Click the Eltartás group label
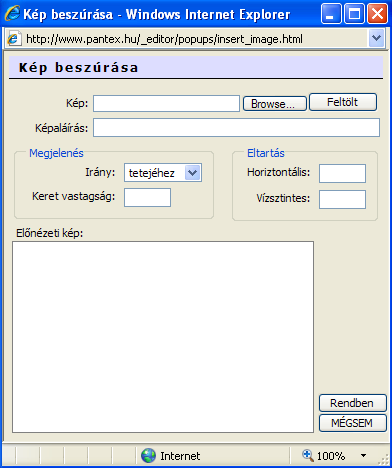 (x=266, y=153)
